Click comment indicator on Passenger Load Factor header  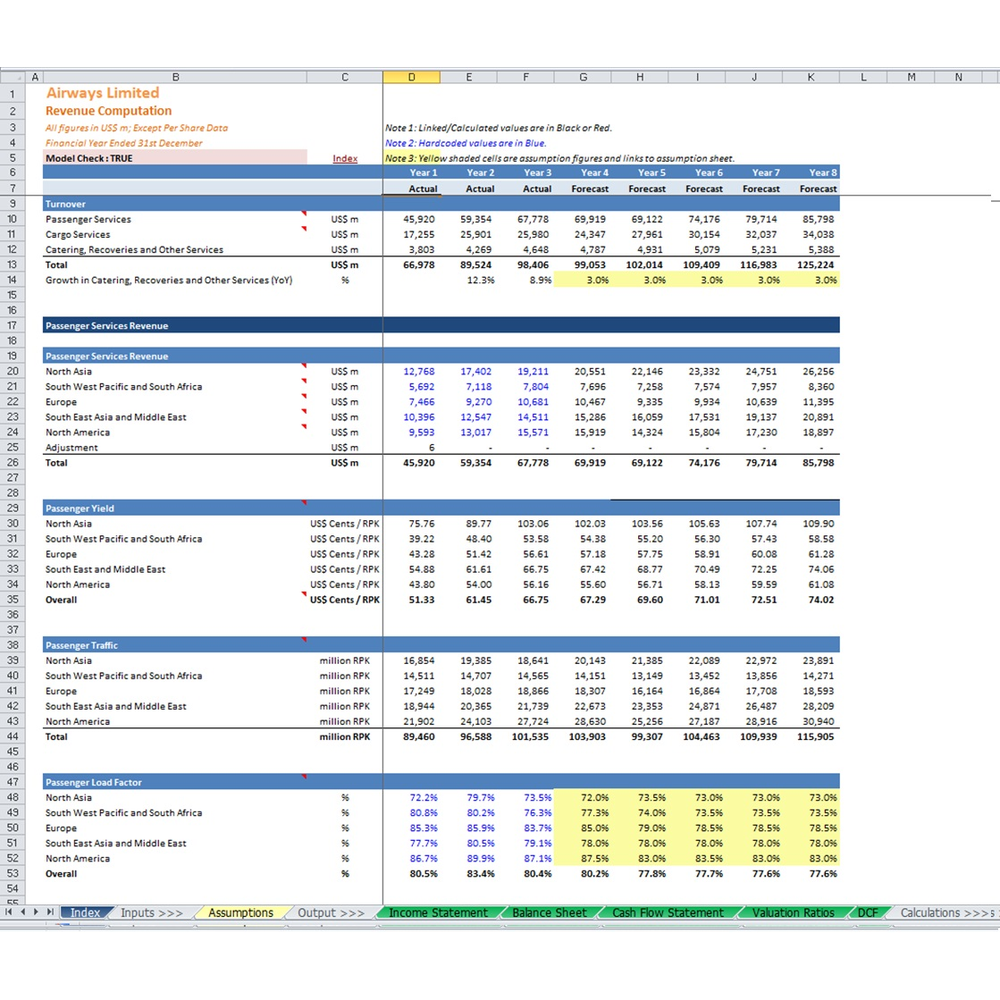[x=304, y=777]
